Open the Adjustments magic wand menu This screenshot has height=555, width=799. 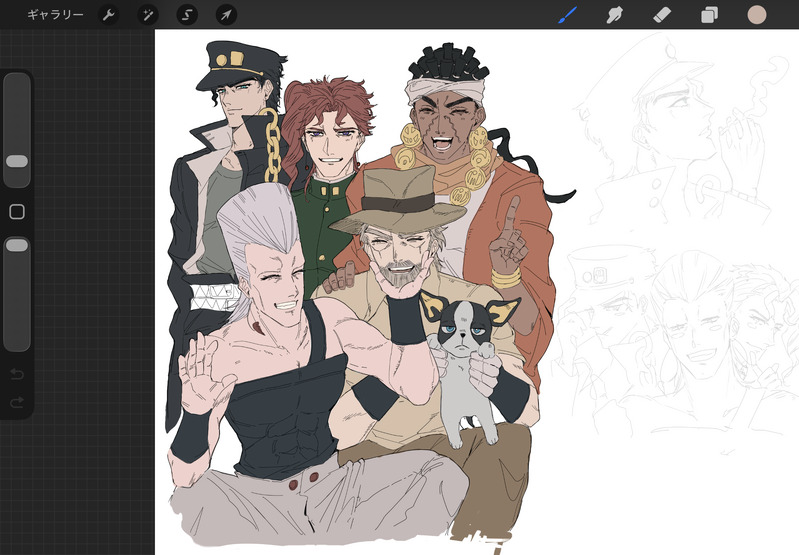coord(148,15)
